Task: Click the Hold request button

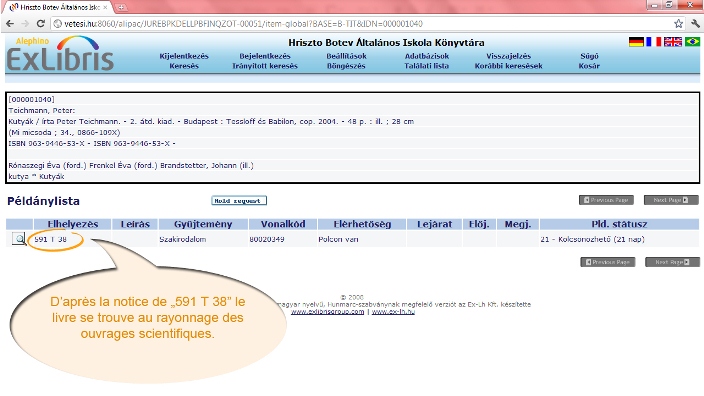Action: point(239,201)
